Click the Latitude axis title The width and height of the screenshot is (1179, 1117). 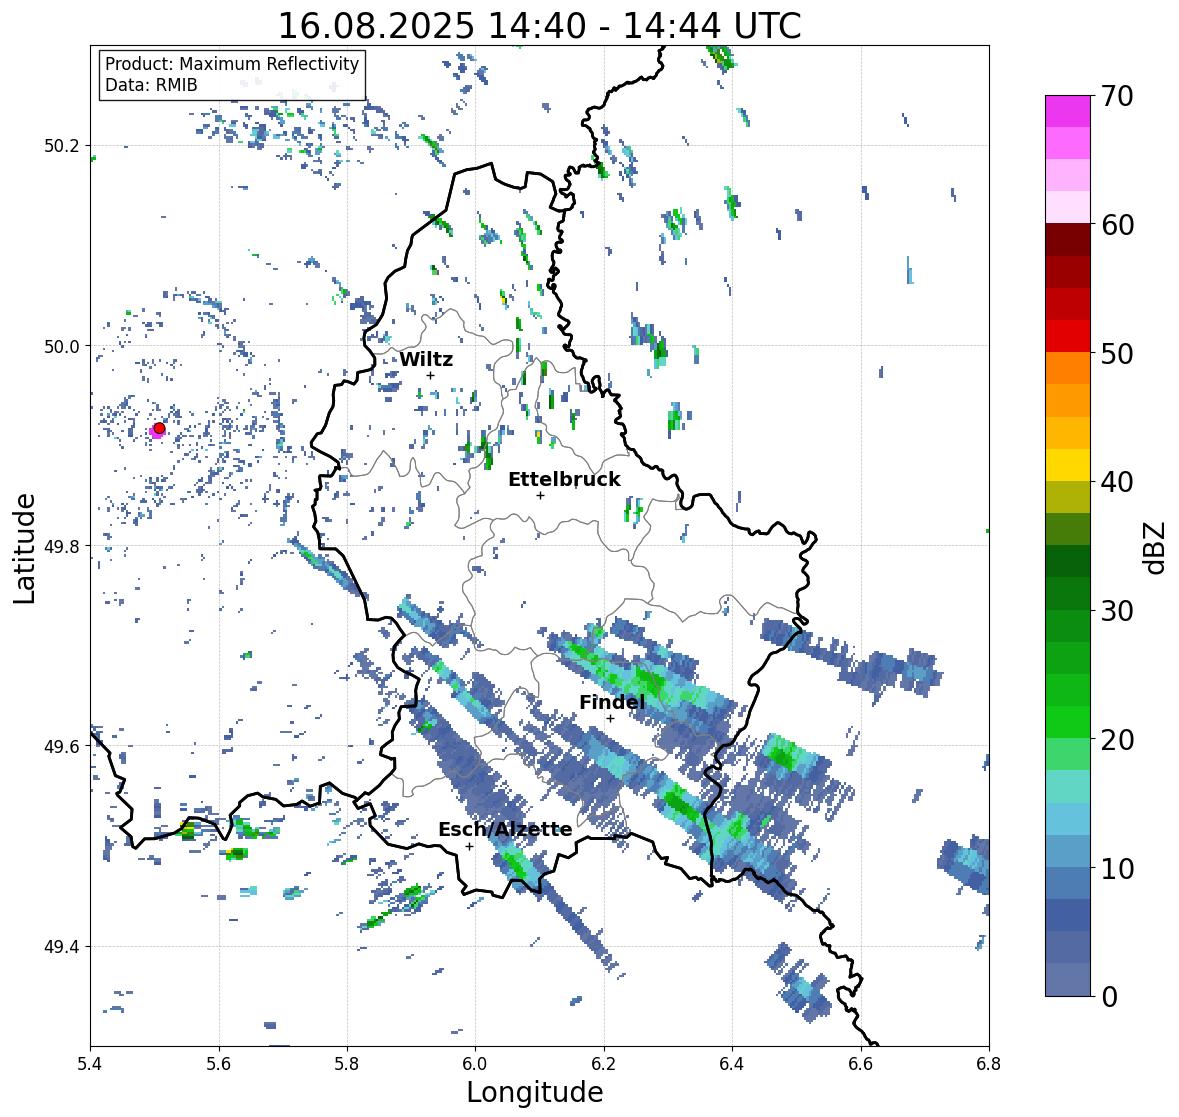(24, 548)
